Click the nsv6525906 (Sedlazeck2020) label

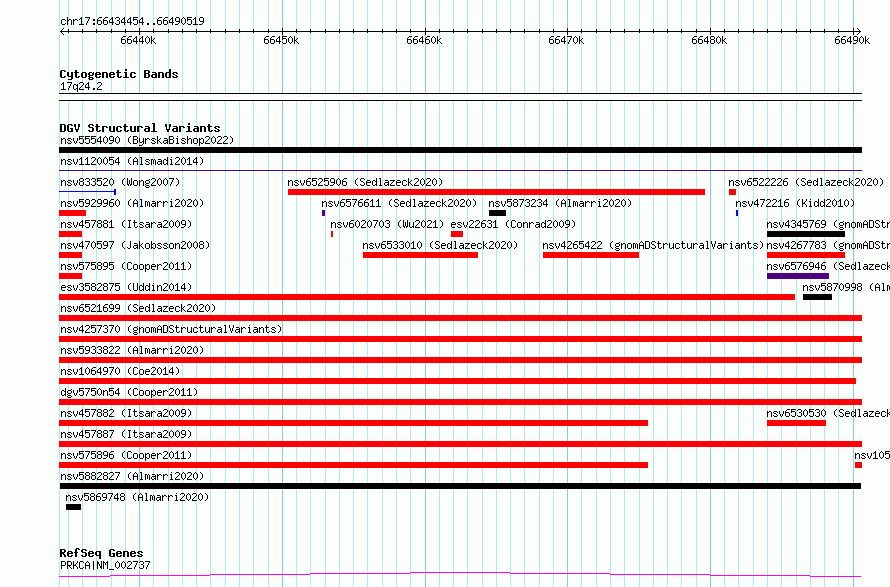[365, 182]
